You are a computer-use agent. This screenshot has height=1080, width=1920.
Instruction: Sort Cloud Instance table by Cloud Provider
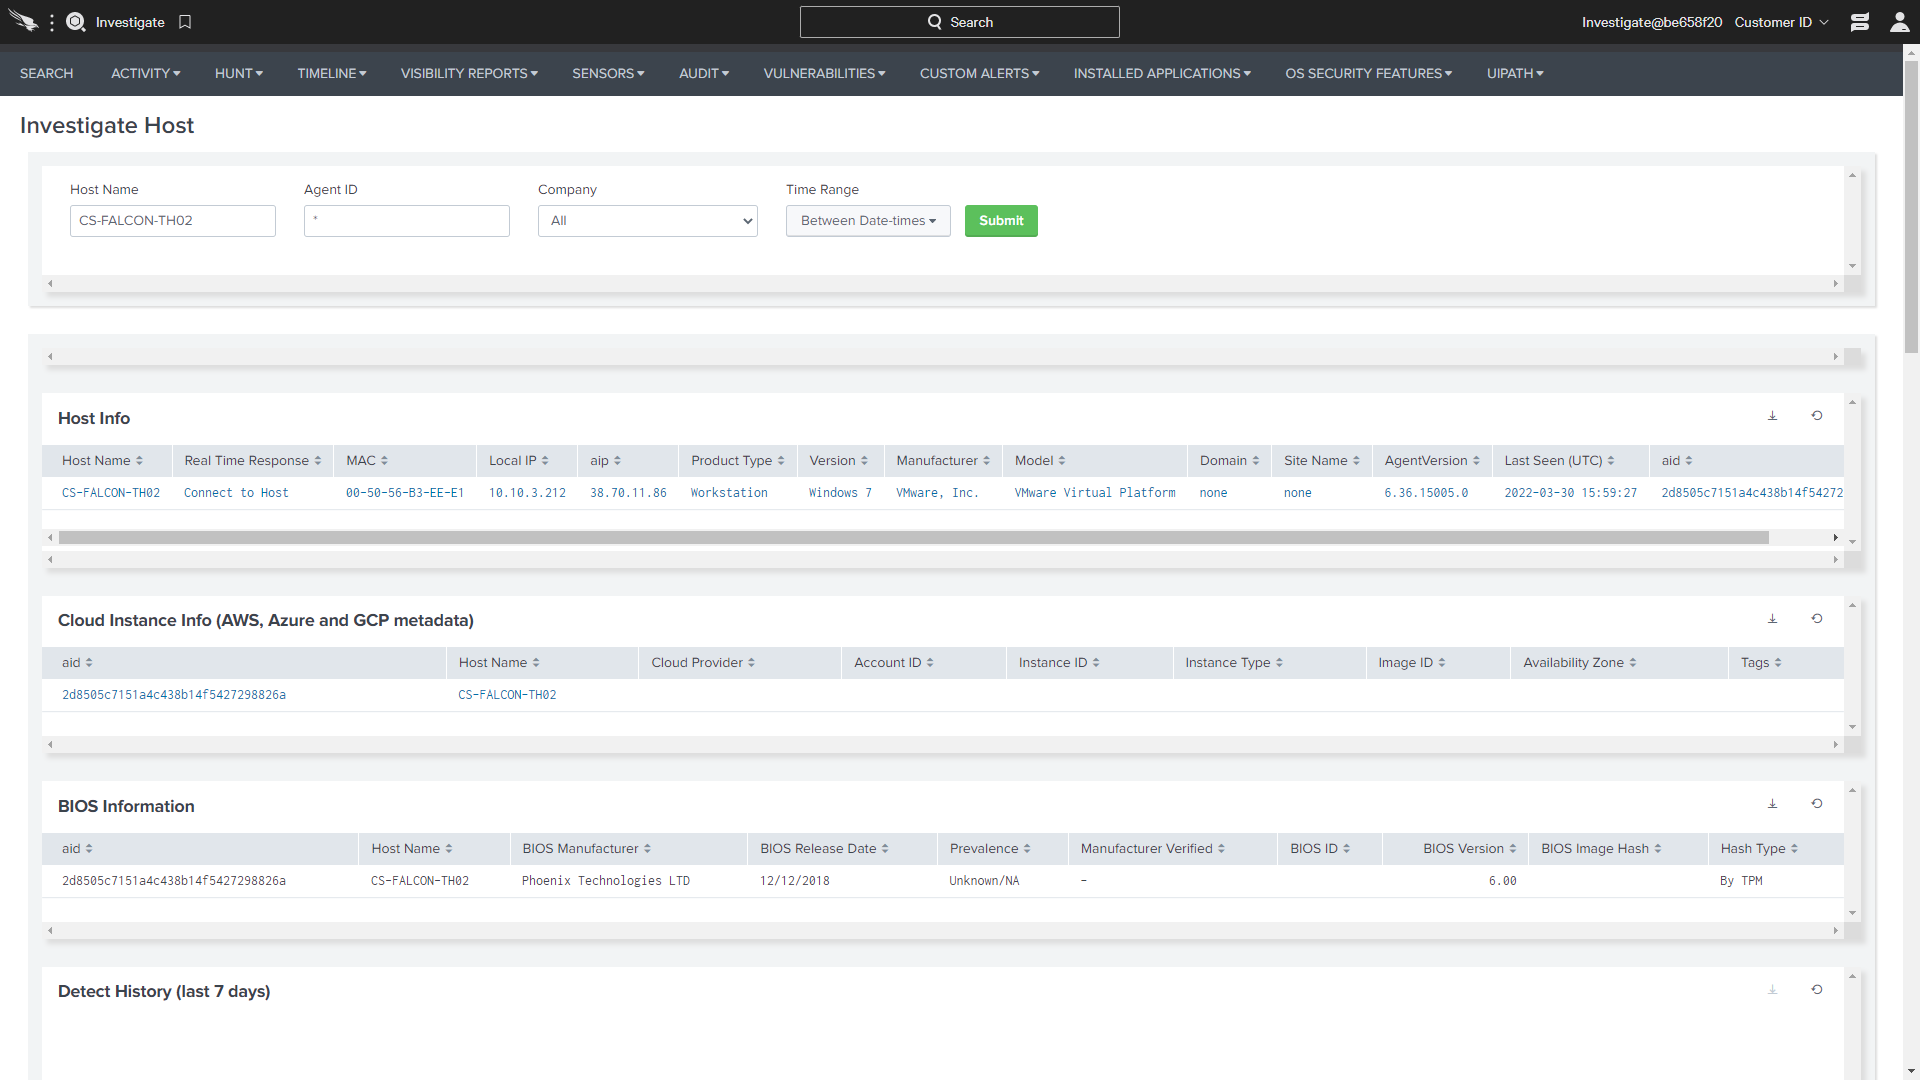[x=703, y=663]
